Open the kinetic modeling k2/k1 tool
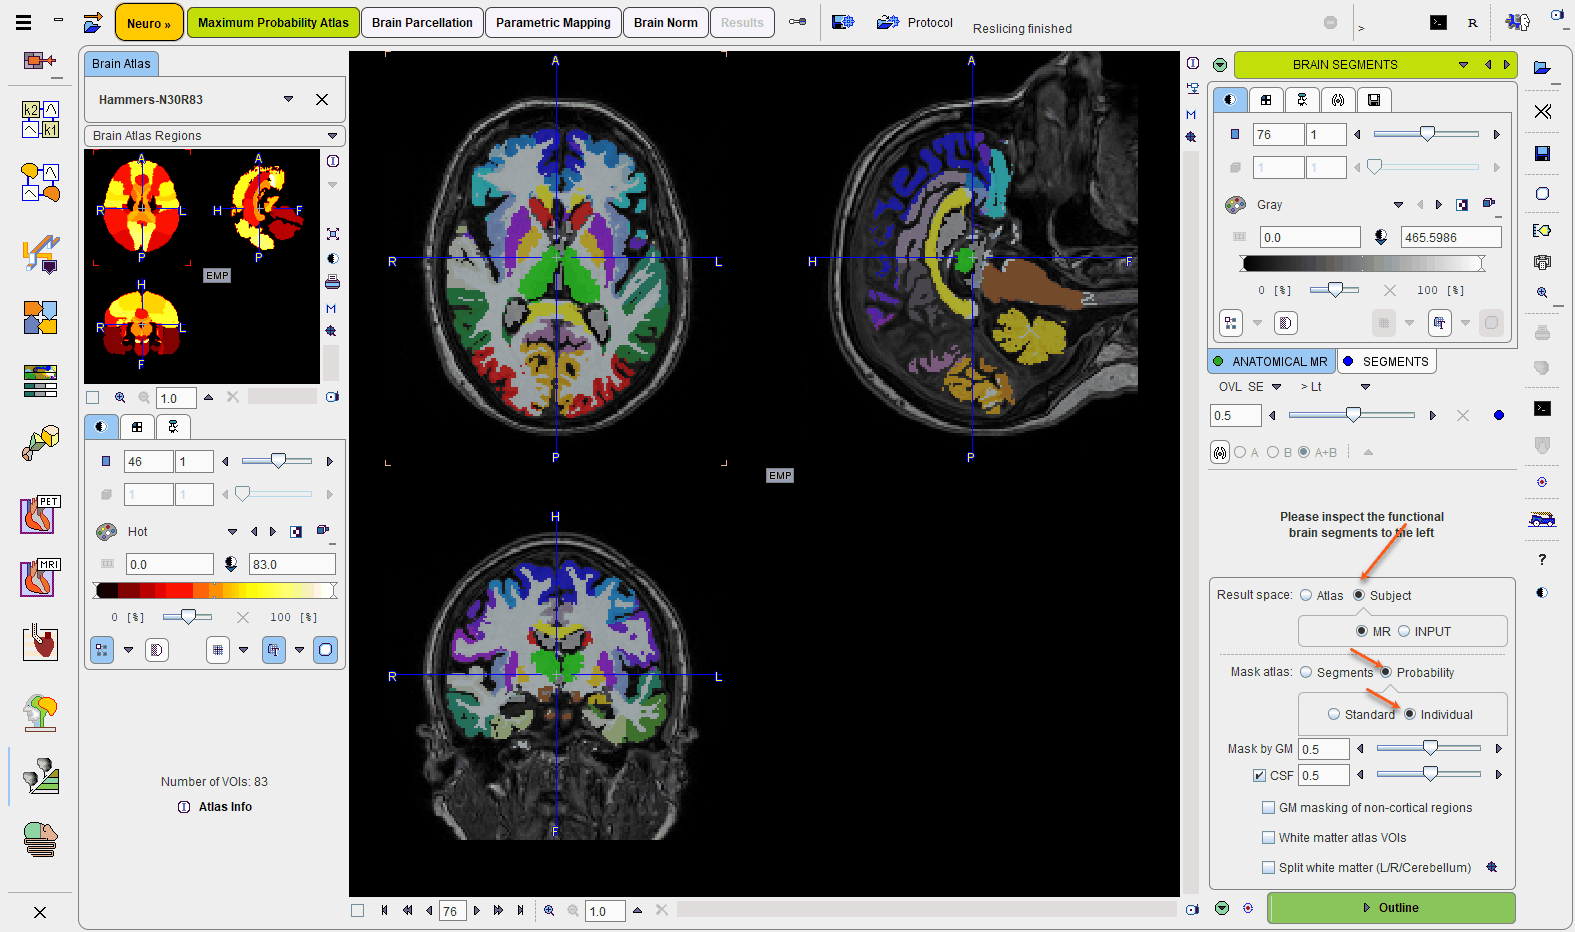Screen dimensions: 1575x932 click(x=40, y=119)
